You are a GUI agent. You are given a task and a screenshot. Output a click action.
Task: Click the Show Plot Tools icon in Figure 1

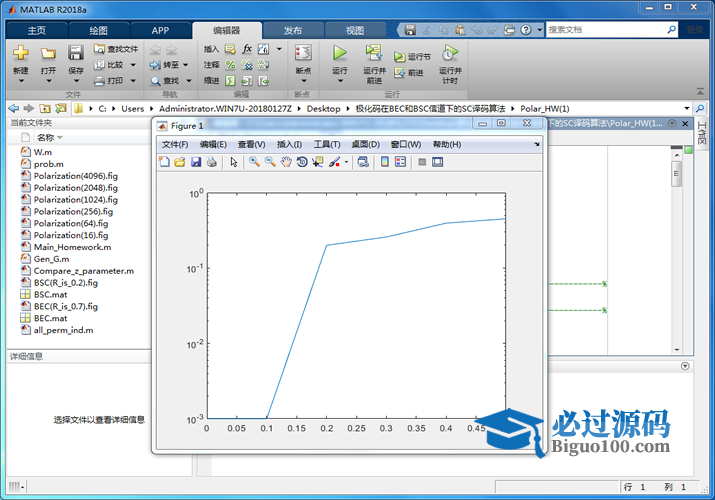point(438,162)
